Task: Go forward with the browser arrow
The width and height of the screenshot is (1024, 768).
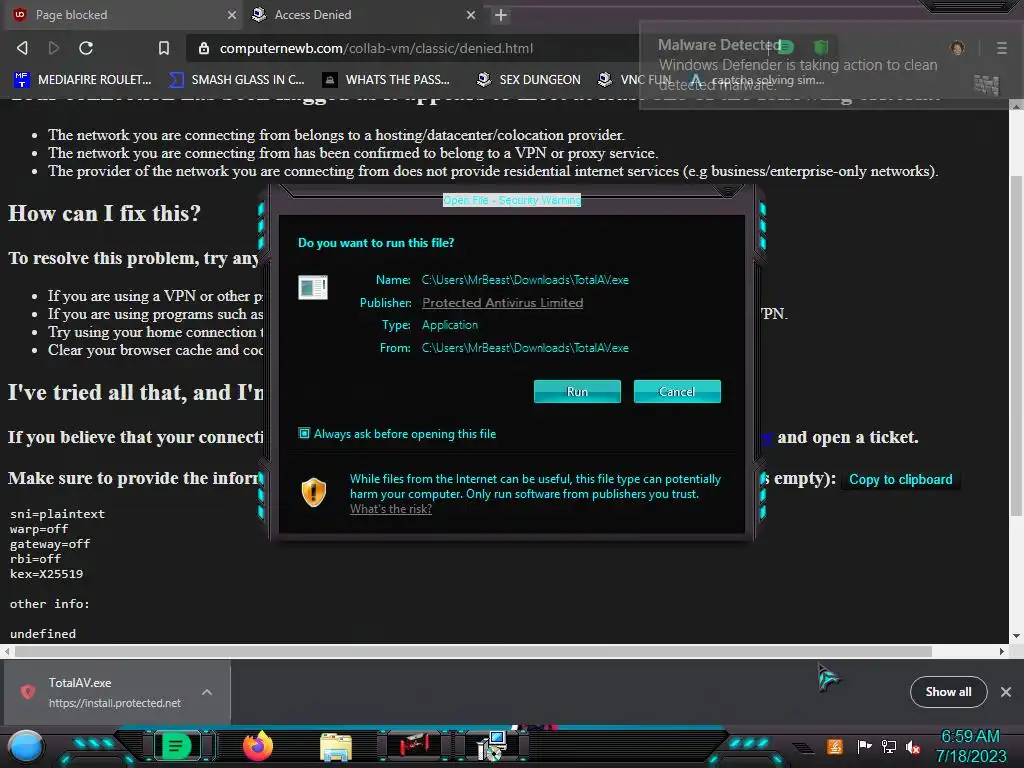Action: click(x=54, y=48)
